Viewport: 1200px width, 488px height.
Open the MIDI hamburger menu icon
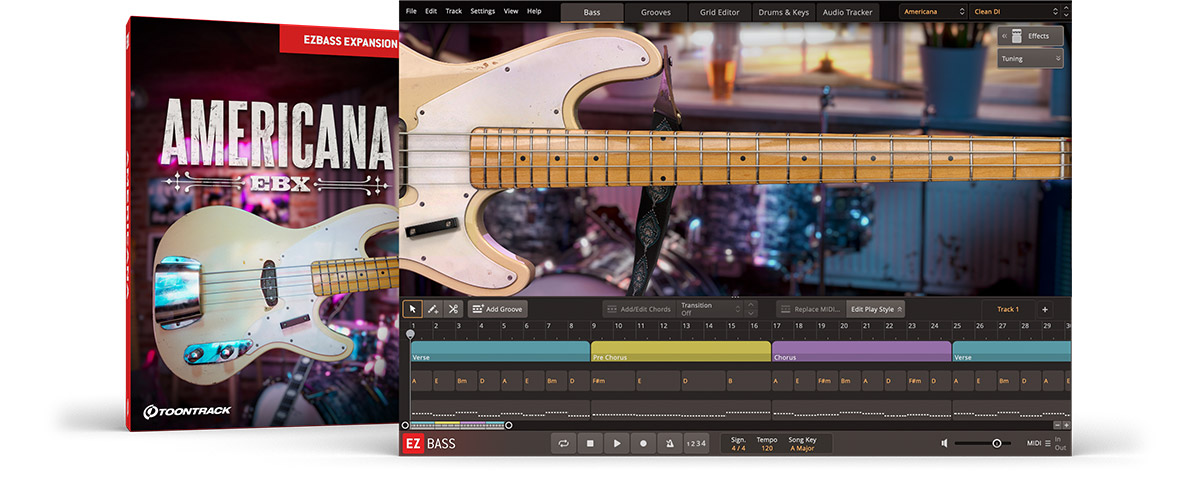(1047, 443)
